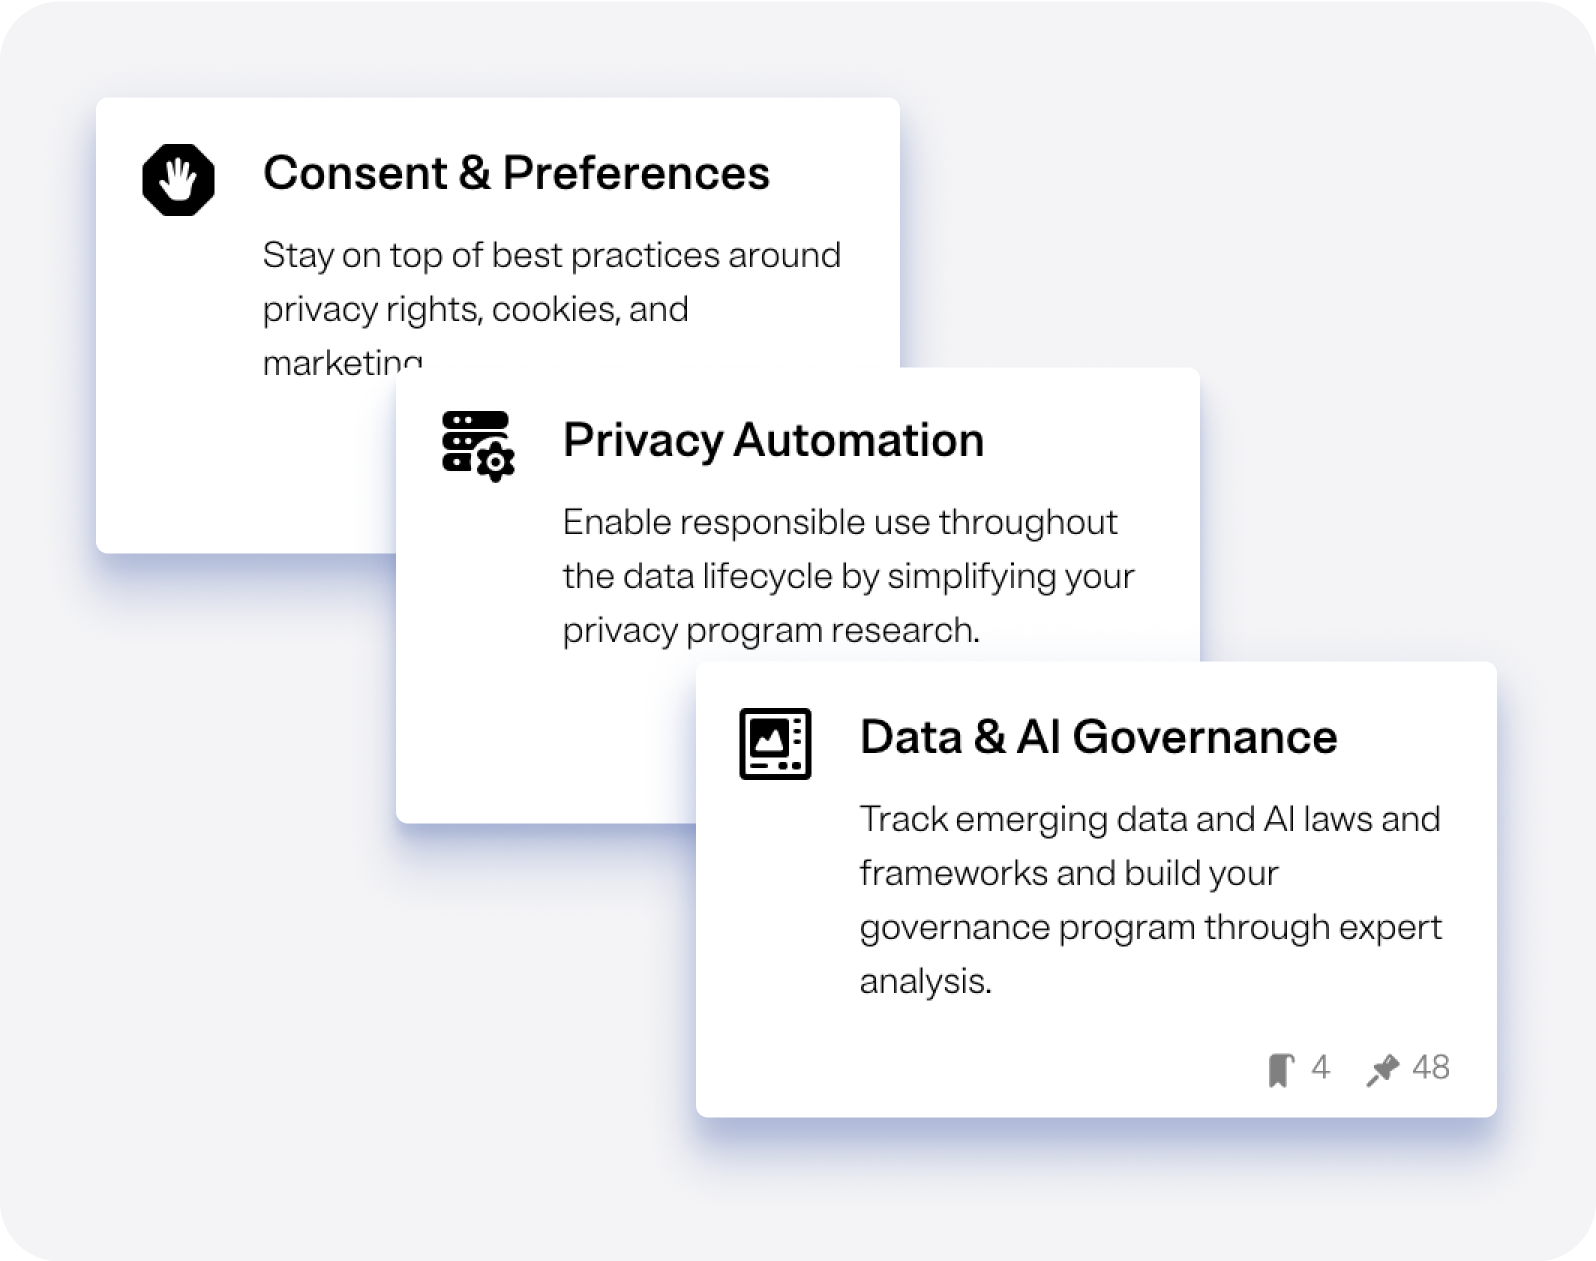The height and width of the screenshot is (1261, 1596).
Task: Click the bookmark icon on Governance card
Action: point(1280,1070)
